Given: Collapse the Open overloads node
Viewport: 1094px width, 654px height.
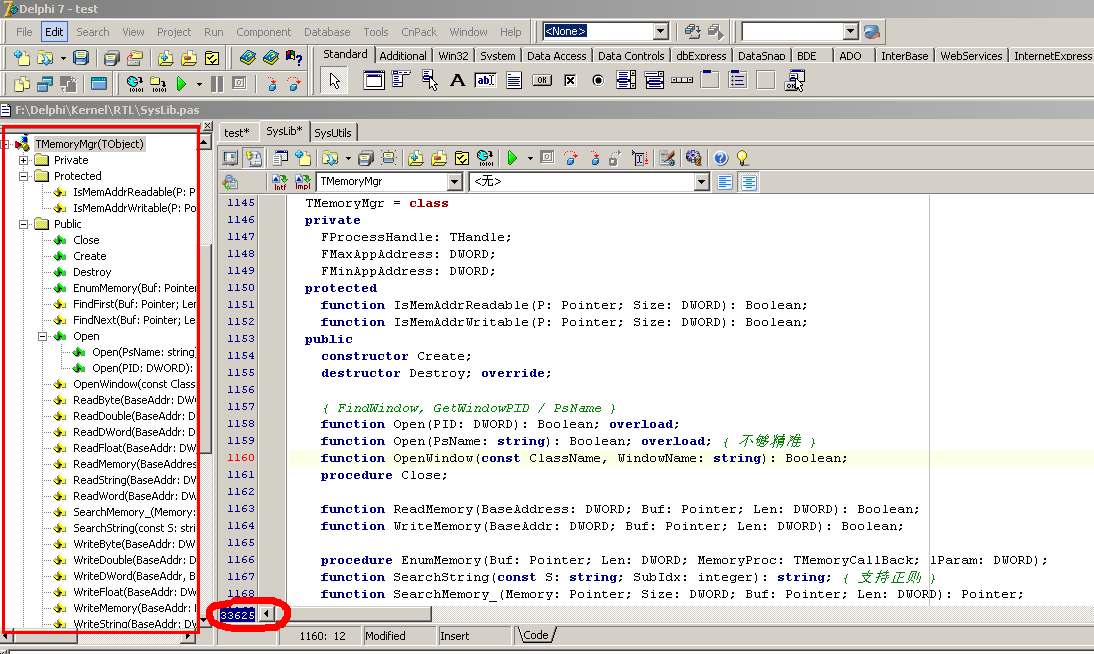Looking at the screenshot, I should (x=43, y=336).
